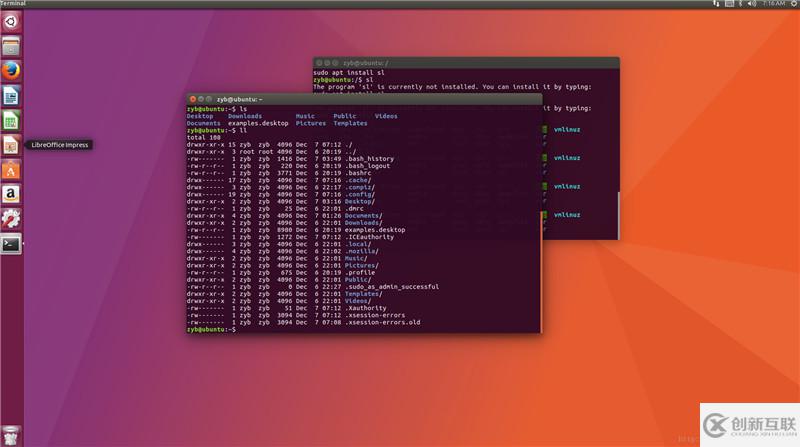The image size is (800, 447).
Task: Click the 'zyb@ubuntu:/$ sl' command line
Action: click(x=343, y=80)
